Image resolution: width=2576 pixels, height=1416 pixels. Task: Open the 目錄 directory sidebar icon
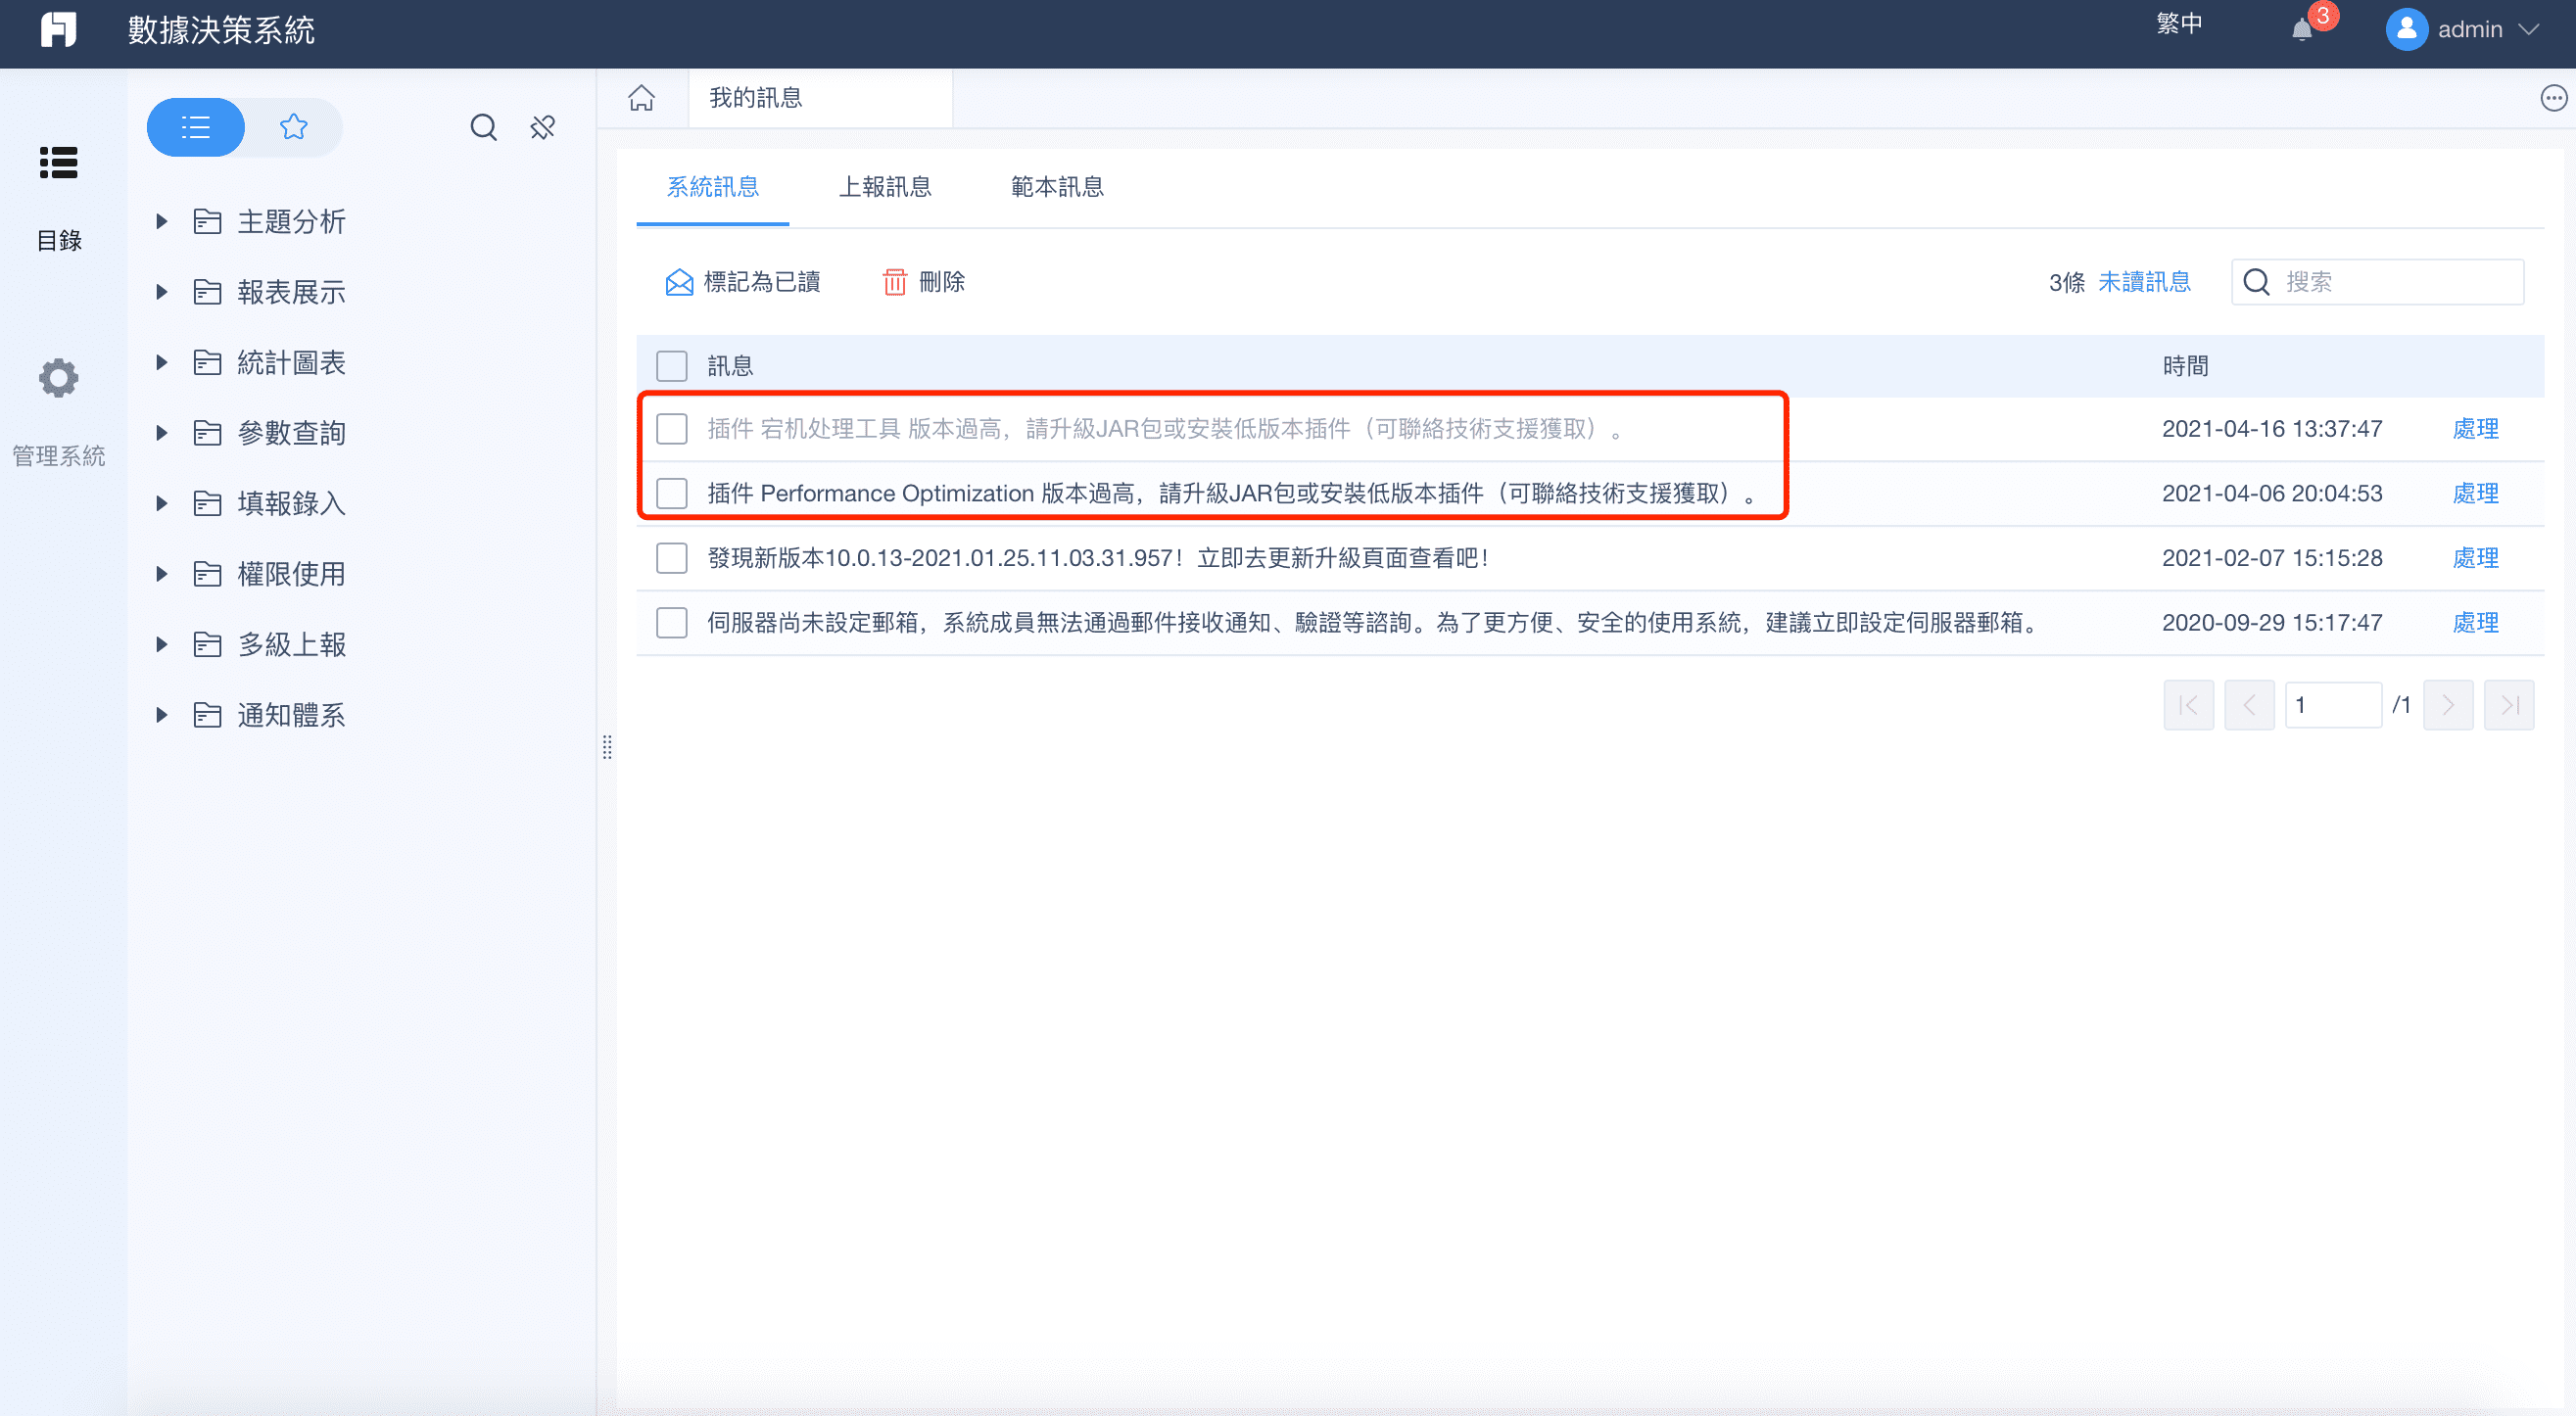(x=58, y=162)
